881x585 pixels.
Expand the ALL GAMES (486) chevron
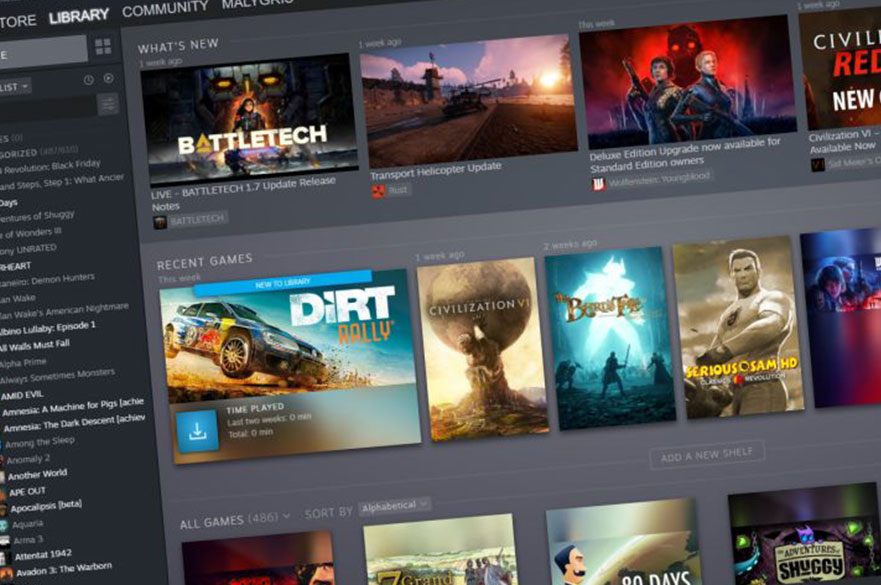click(287, 515)
